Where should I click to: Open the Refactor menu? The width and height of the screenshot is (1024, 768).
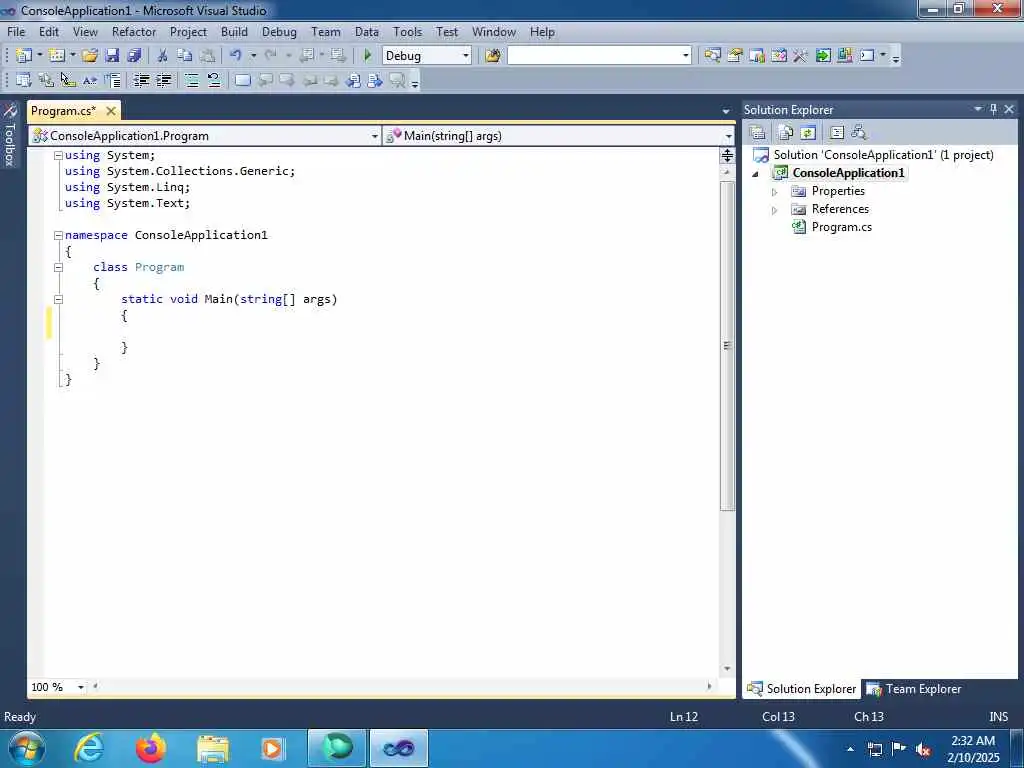[134, 31]
